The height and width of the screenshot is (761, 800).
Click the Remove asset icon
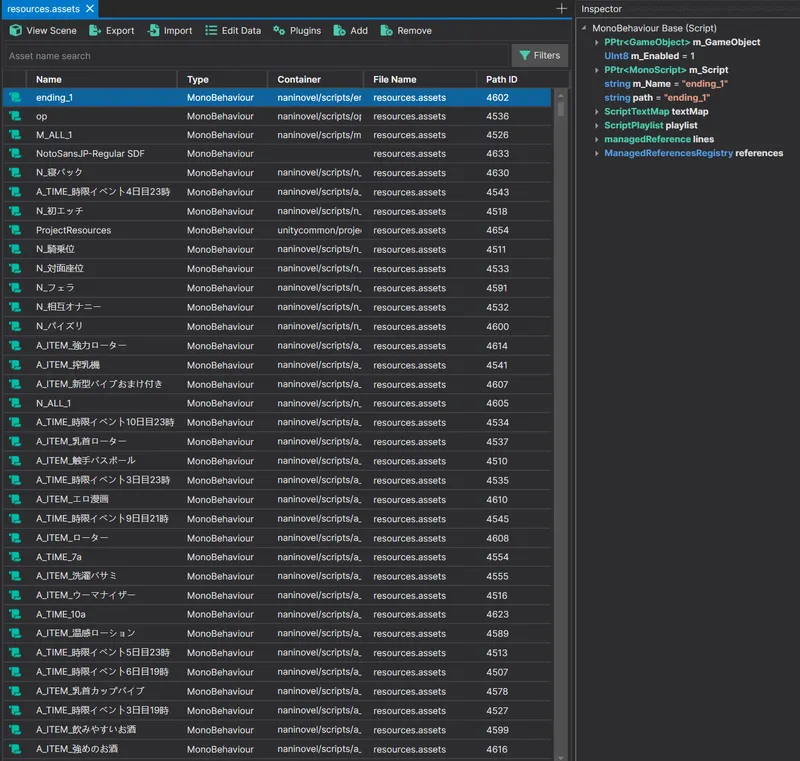[386, 31]
